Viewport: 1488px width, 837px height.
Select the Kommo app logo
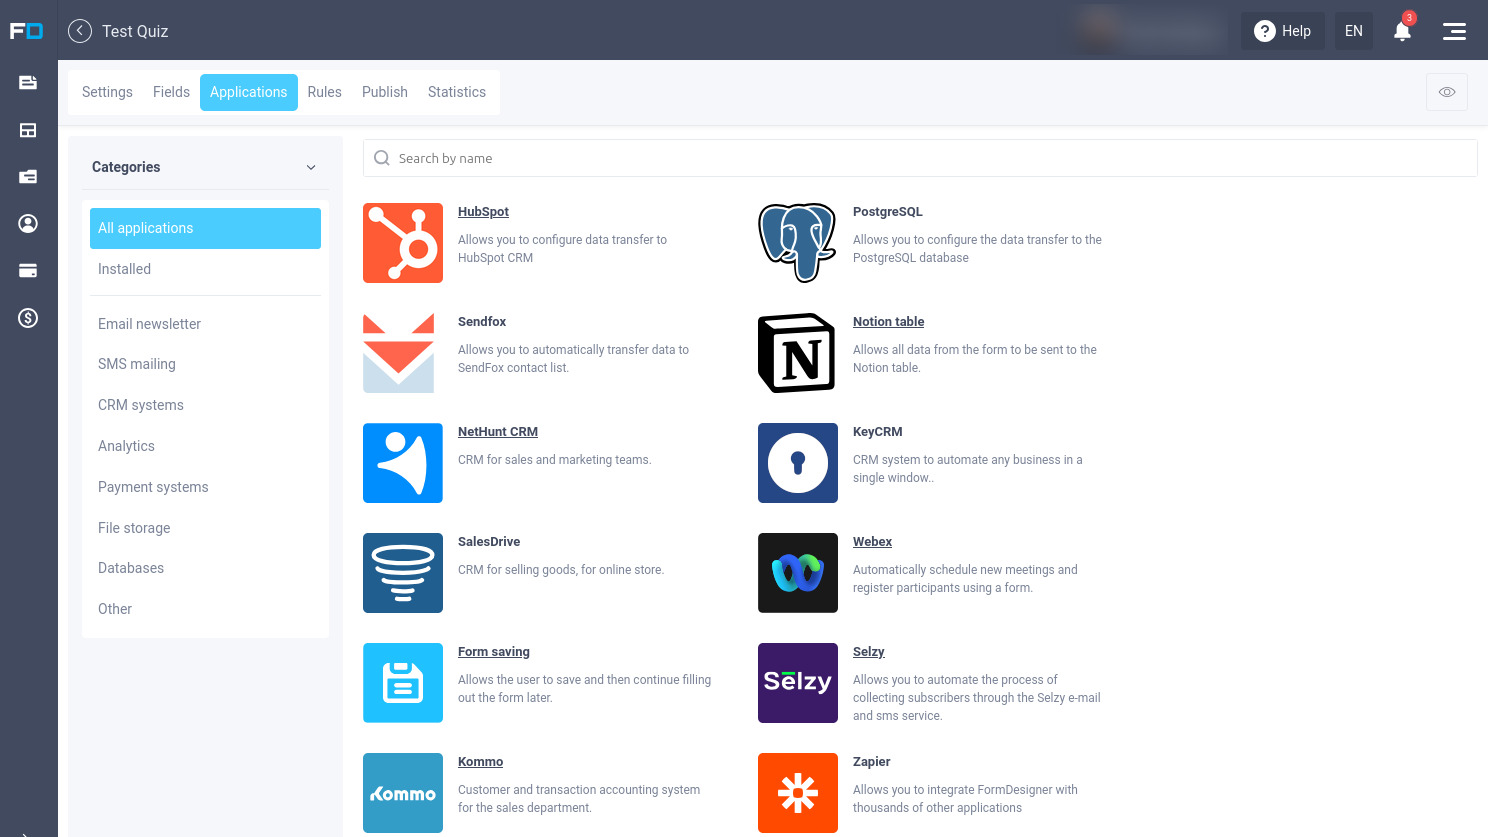(x=403, y=793)
